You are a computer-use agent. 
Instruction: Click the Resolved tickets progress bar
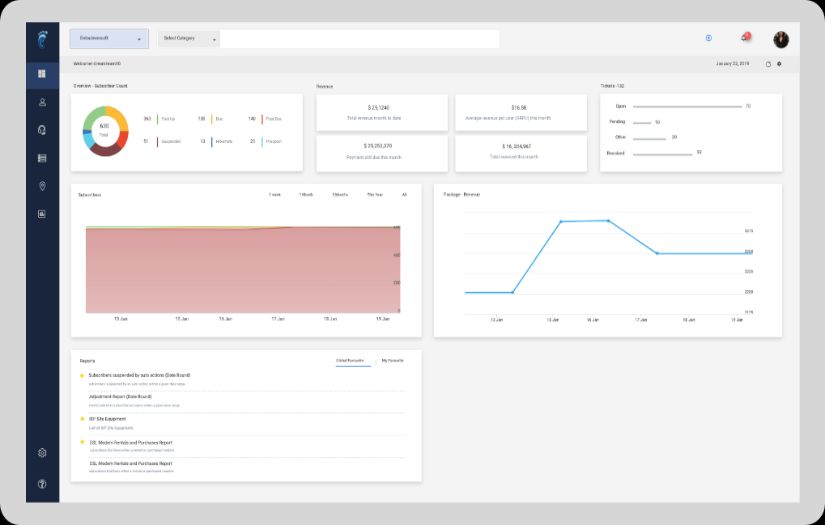pos(662,154)
